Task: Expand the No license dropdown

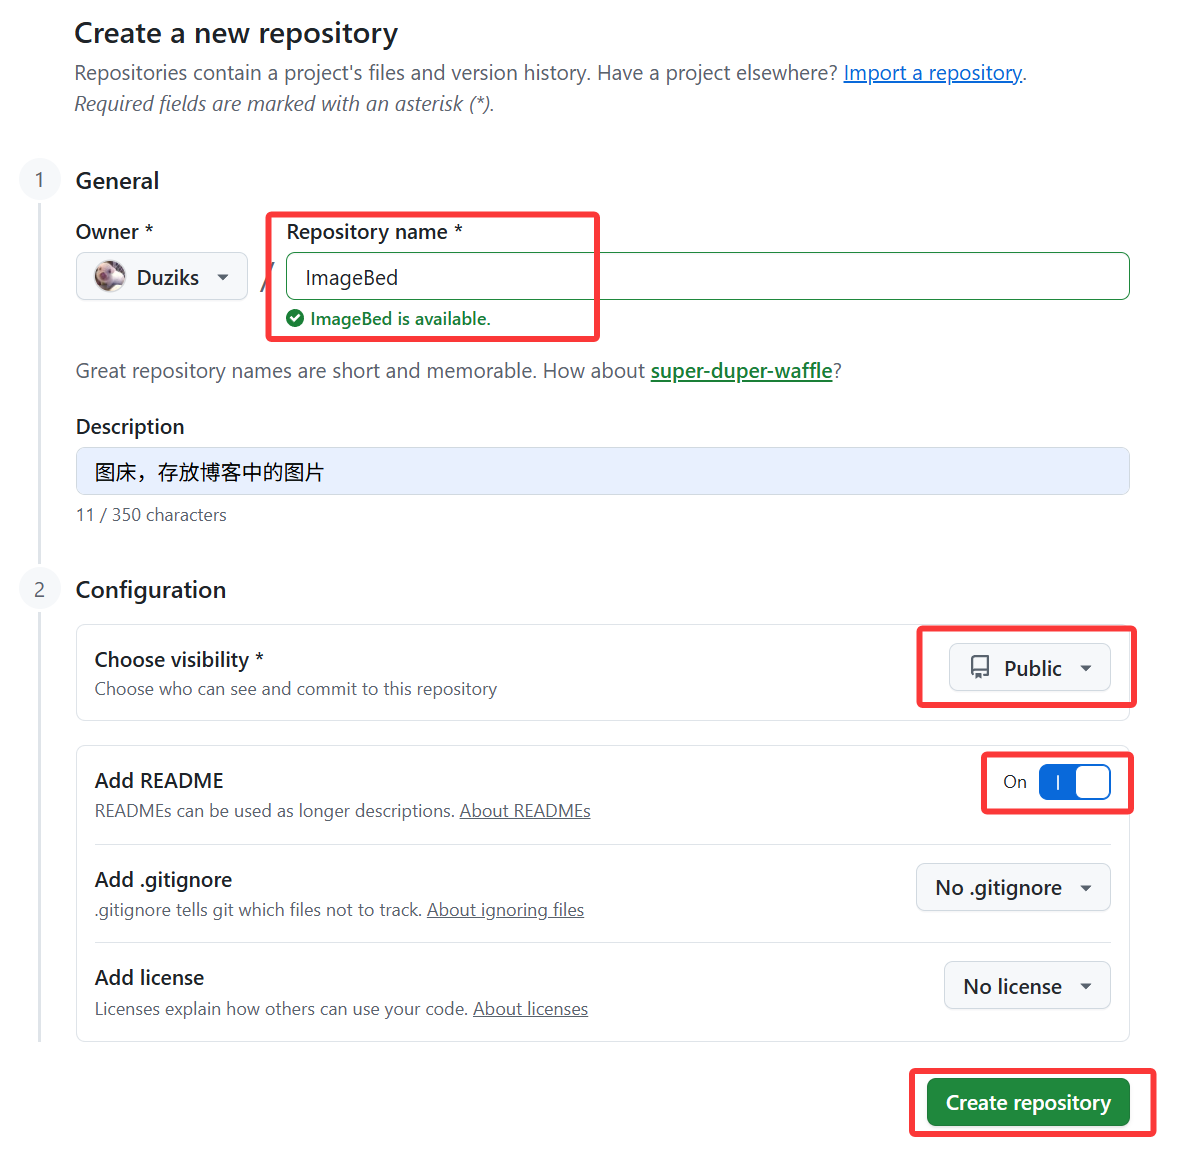Action: click(1027, 986)
